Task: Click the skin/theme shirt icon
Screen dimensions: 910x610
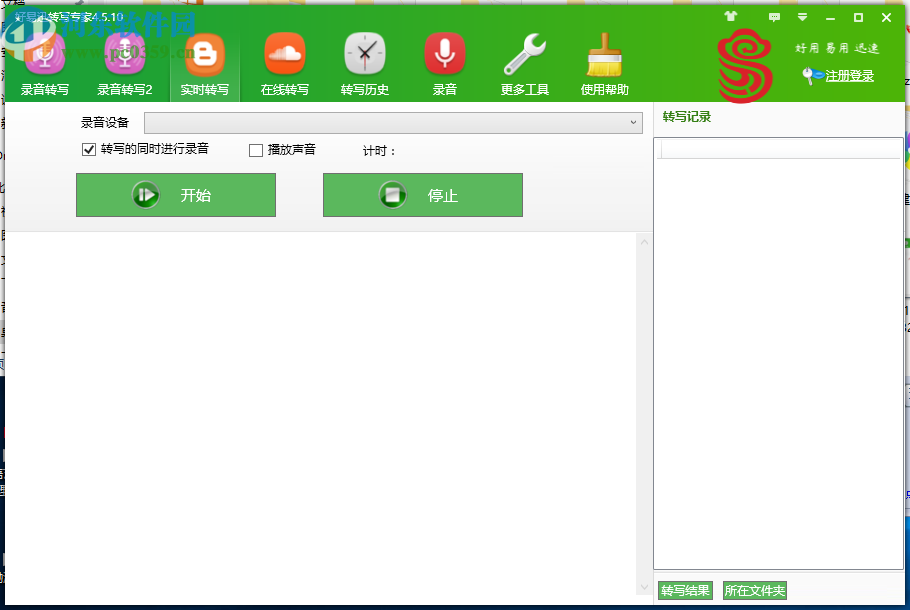Action: 729,17
